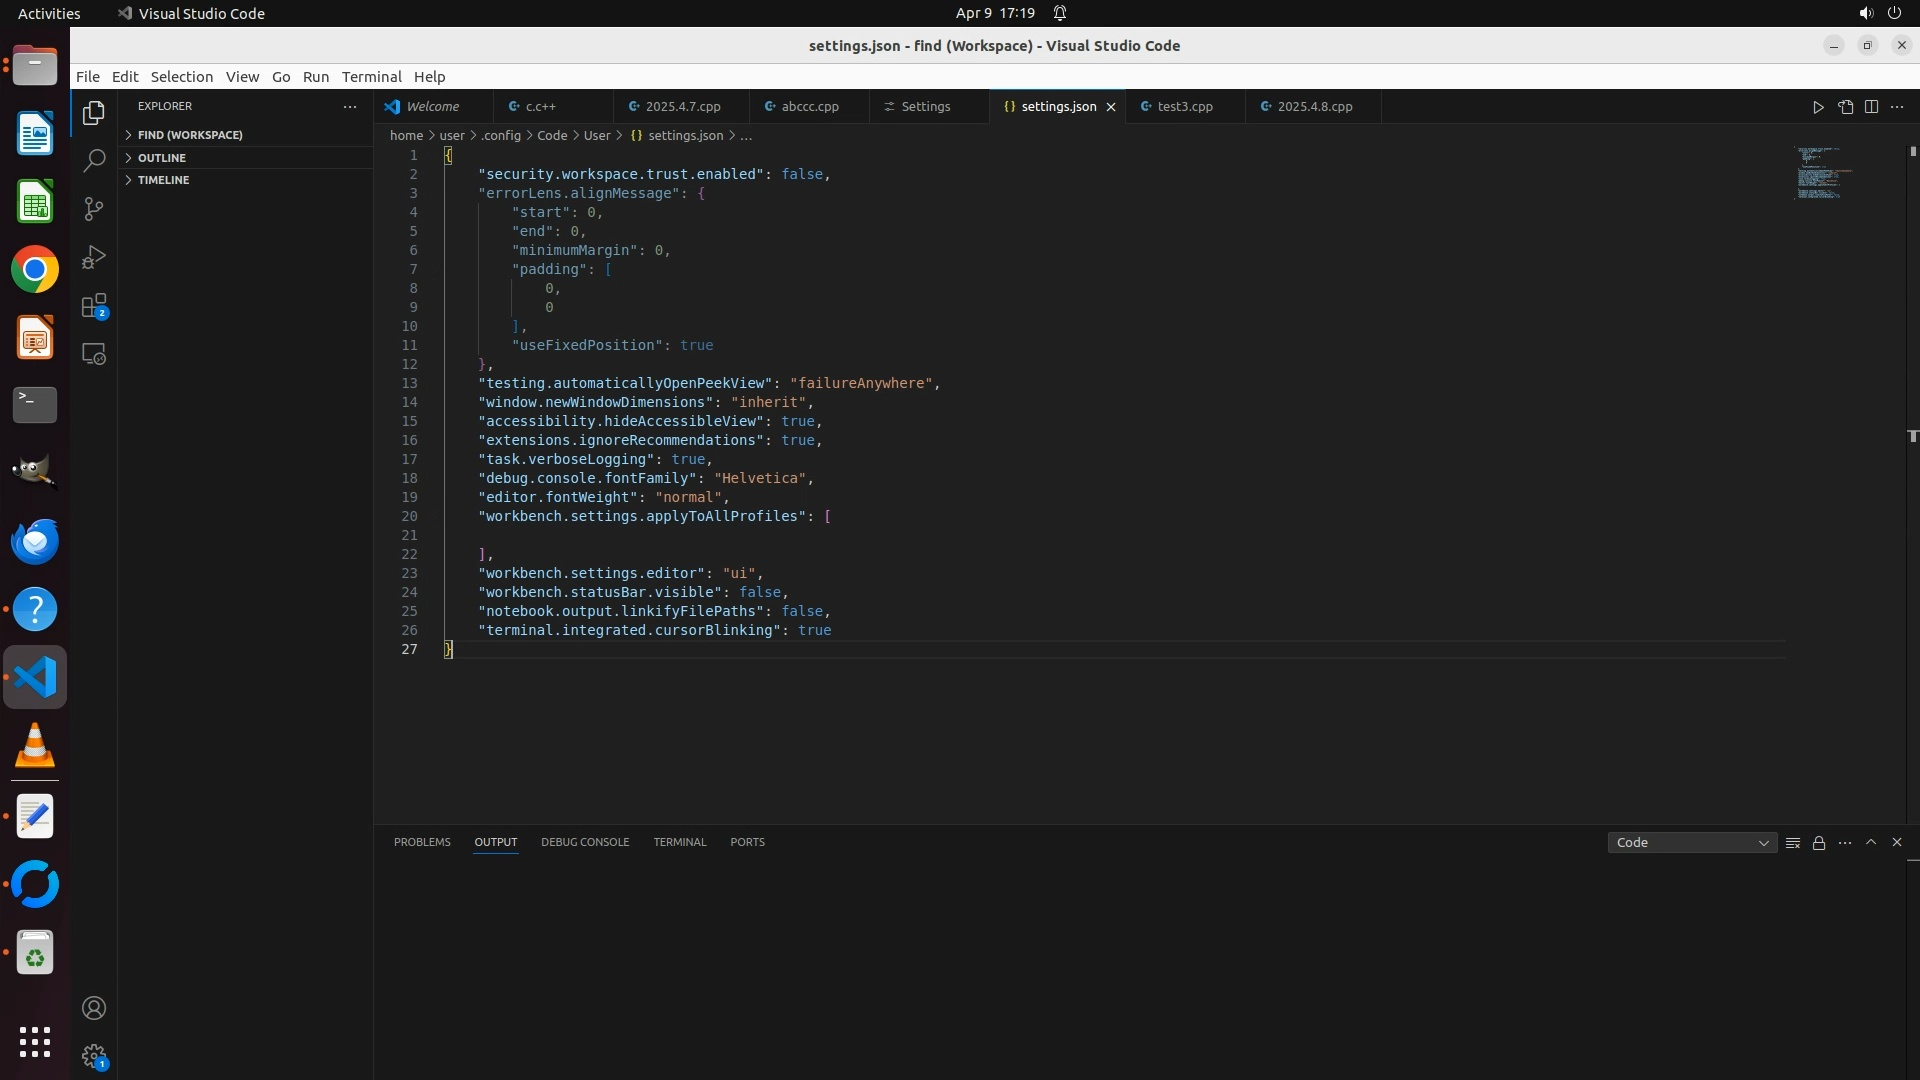Expand the TIMELINE section
The width and height of the screenshot is (1920, 1080).
tap(163, 180)
